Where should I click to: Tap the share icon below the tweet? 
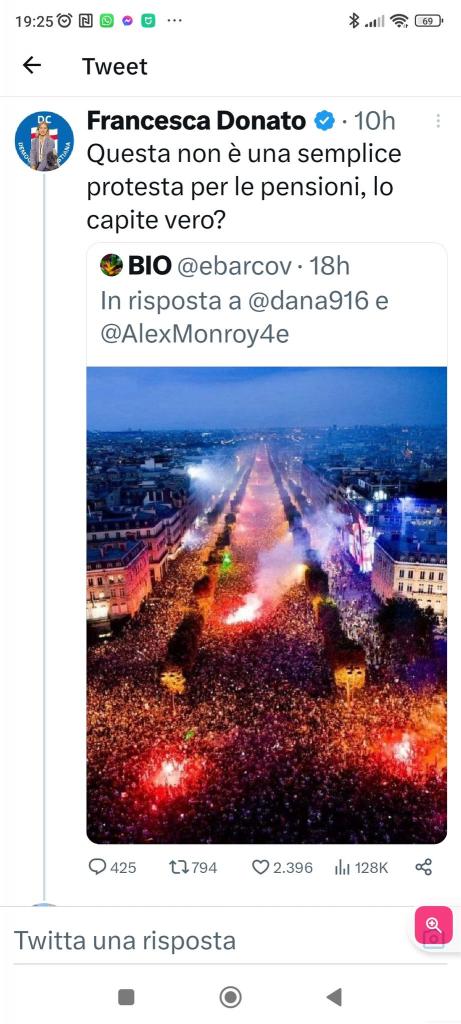point(424,867)
